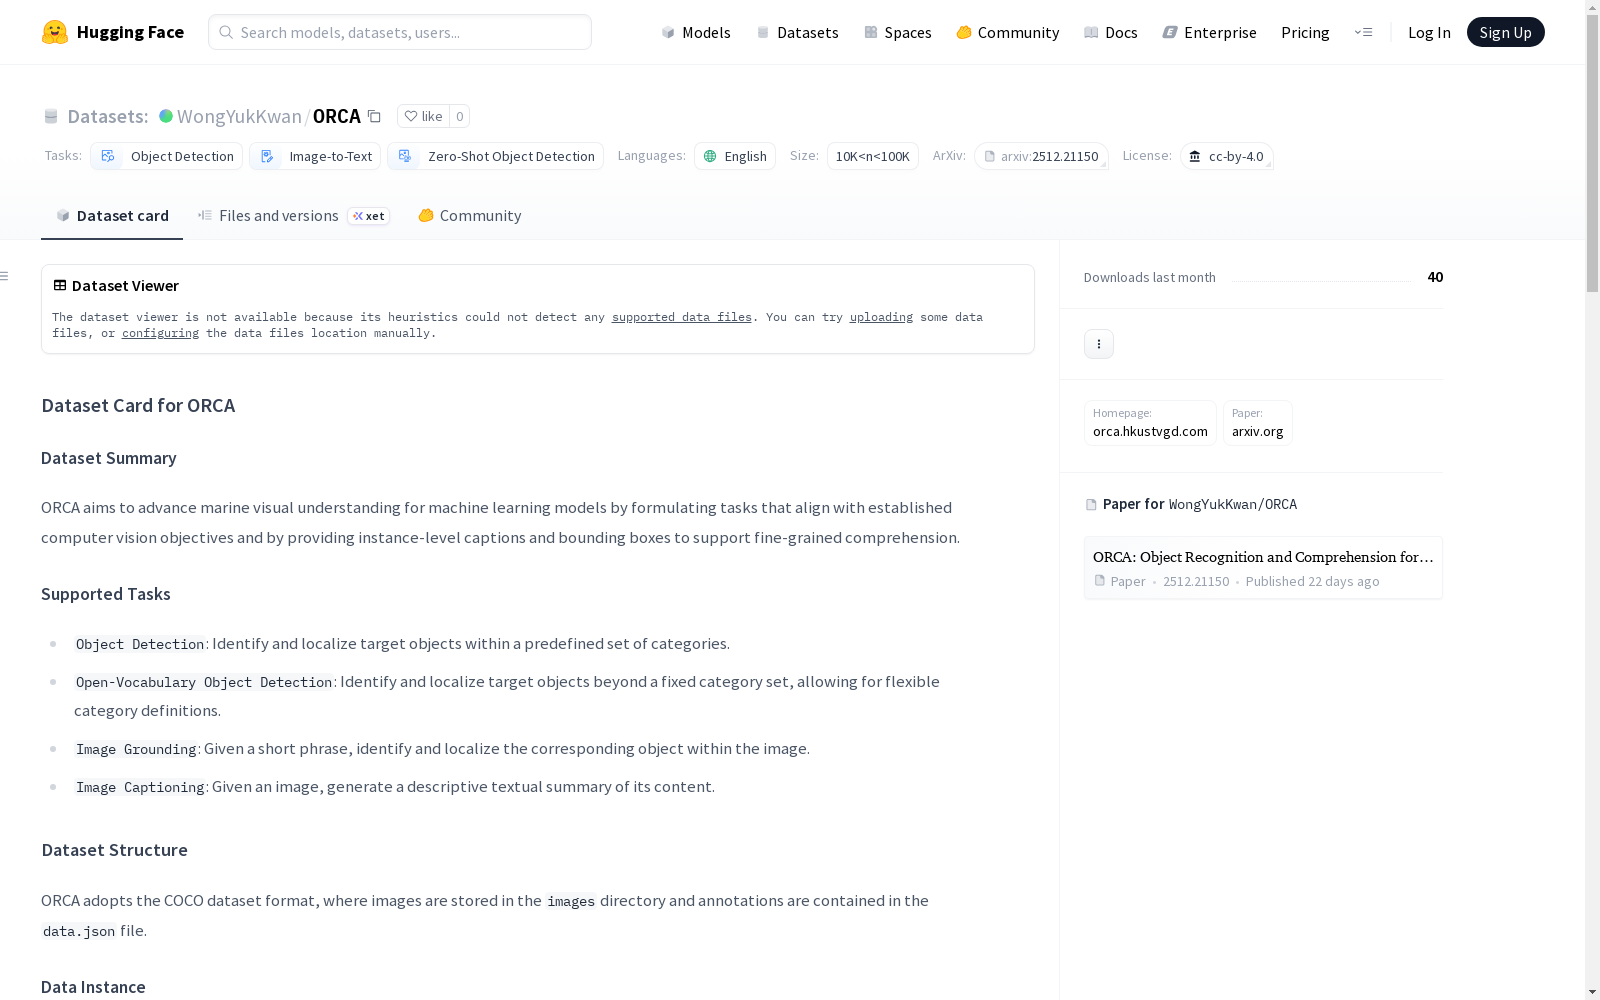The image size is (1600, 1000).
Task: Click the ORCA dataset name
Action: point(336,116)
